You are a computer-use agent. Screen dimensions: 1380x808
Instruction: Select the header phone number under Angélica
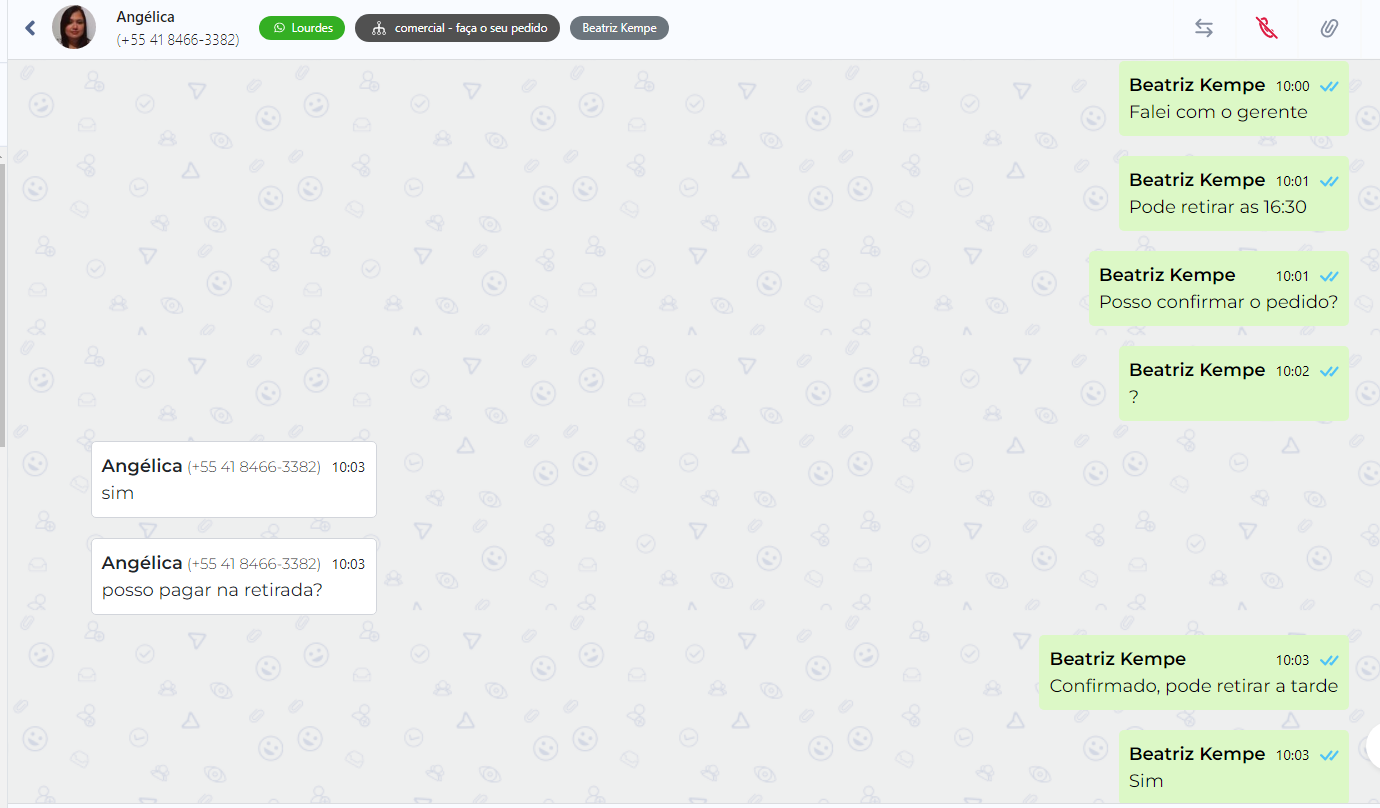coord(178,40)
